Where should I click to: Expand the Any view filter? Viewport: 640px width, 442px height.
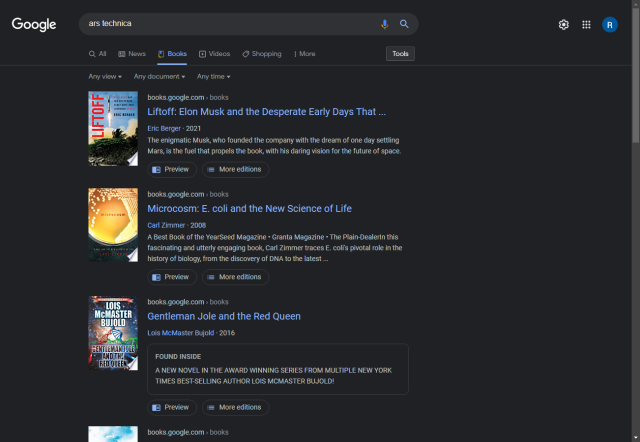(105, 76)
